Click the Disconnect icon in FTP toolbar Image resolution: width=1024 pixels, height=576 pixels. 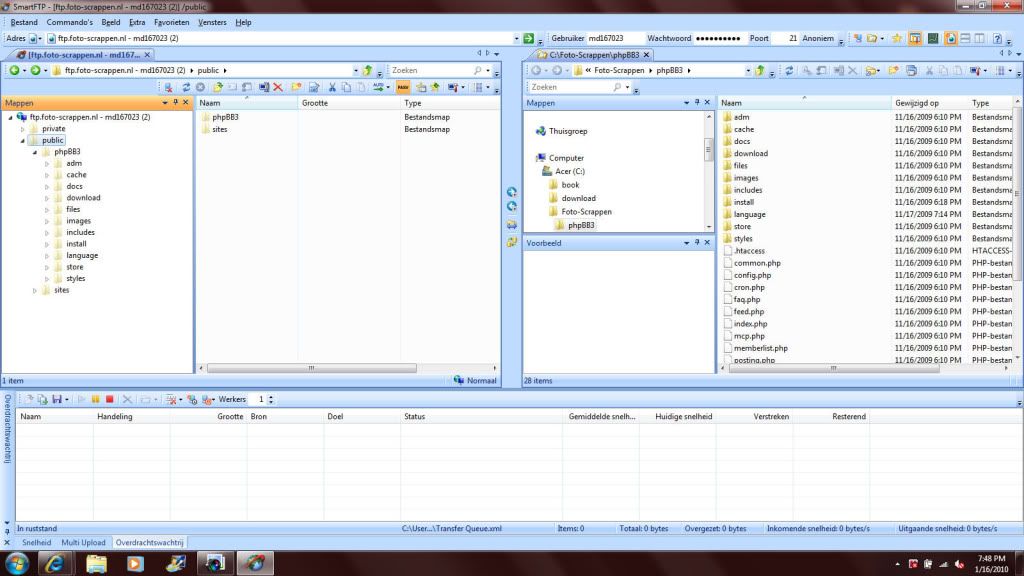click(x=168, y=87)
